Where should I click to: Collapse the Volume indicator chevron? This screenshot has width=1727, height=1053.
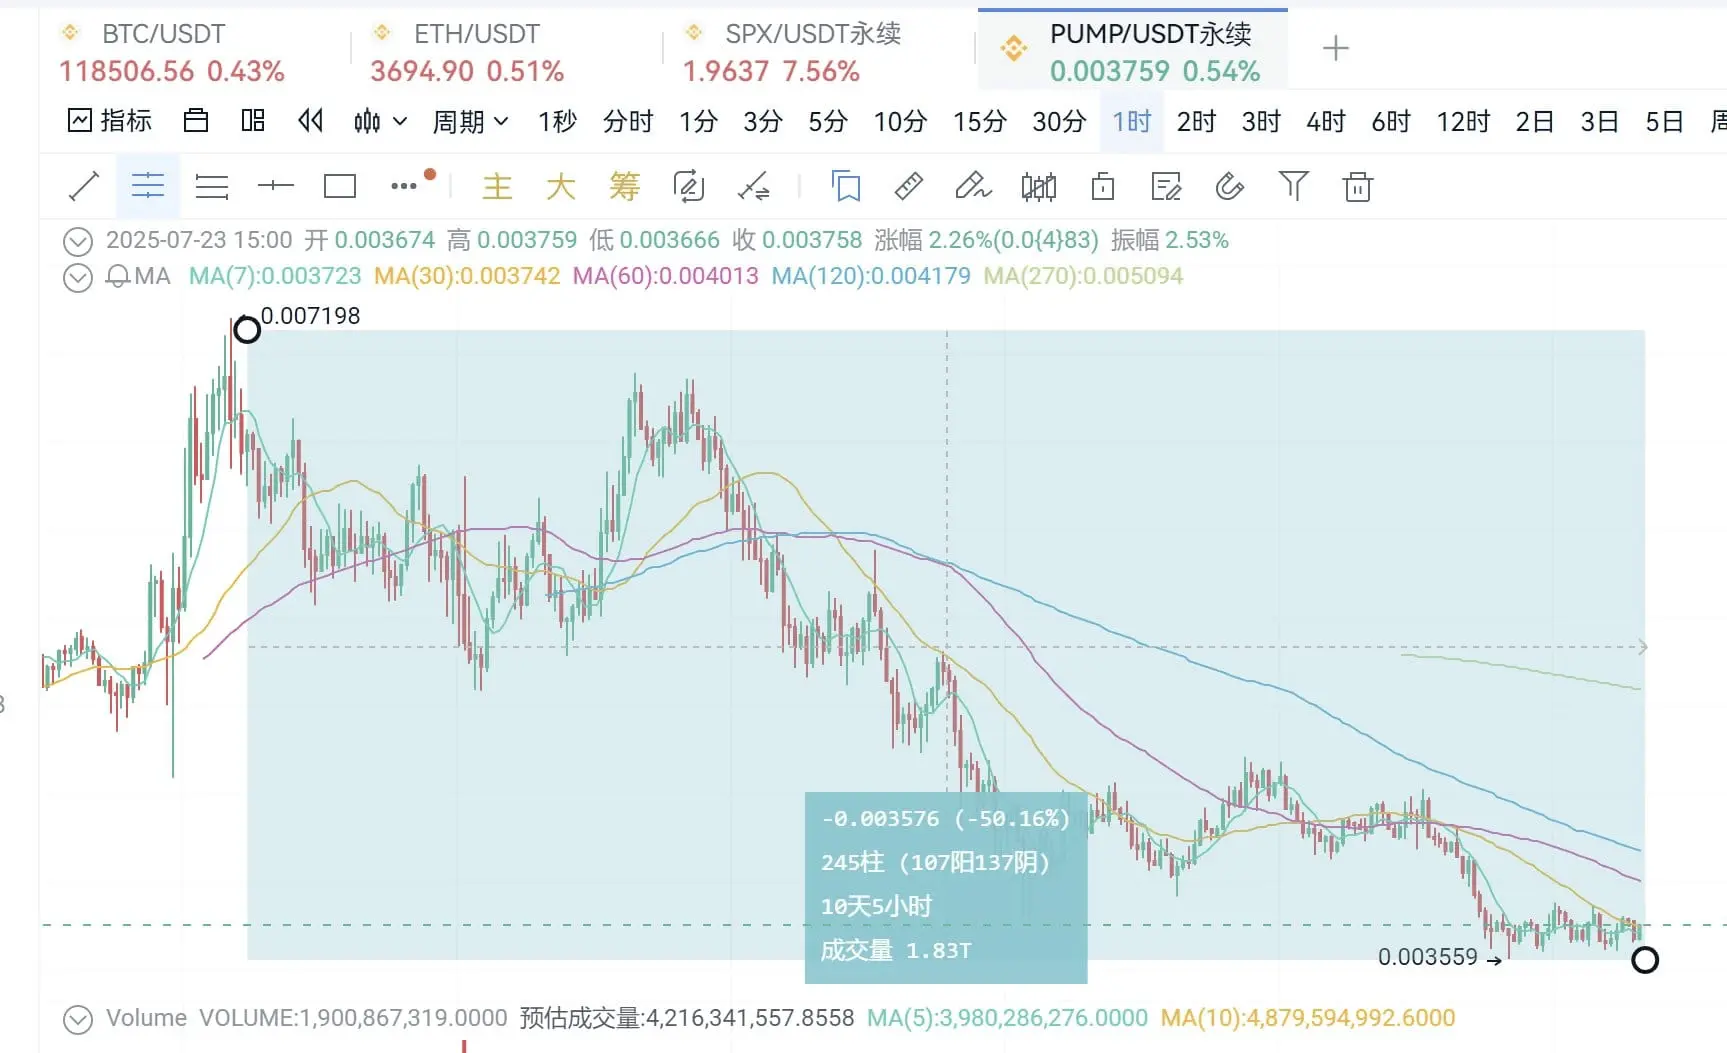coord(78,1019)
